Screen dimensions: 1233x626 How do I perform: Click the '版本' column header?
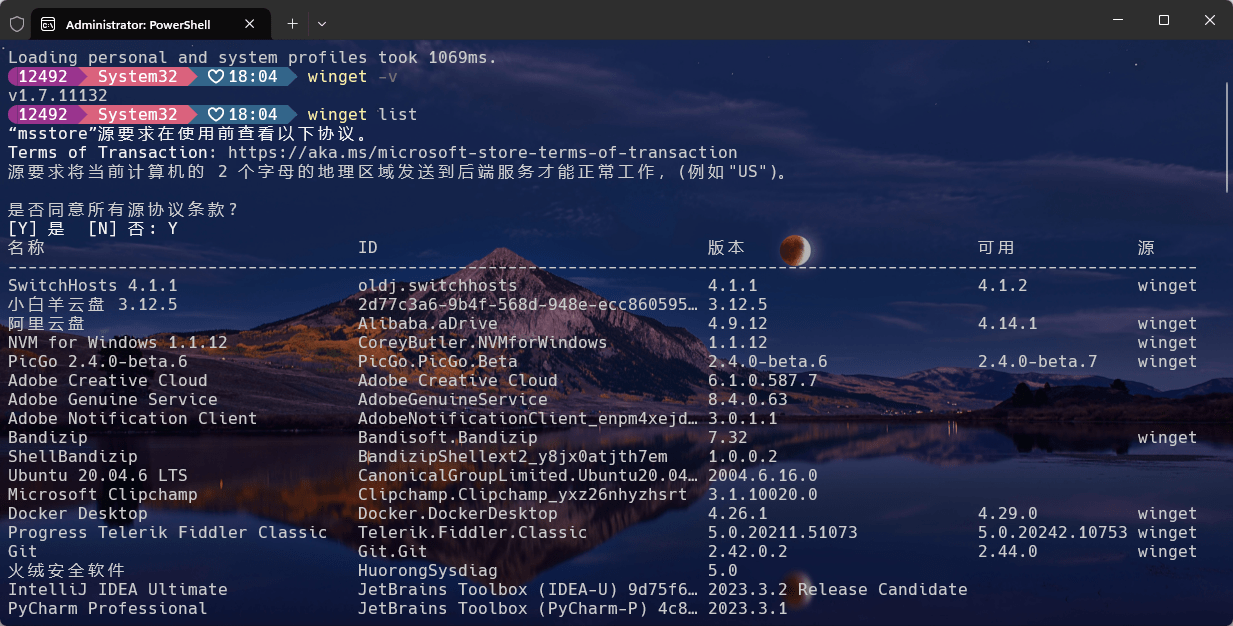pyautogui.click(x=726, y=248)
